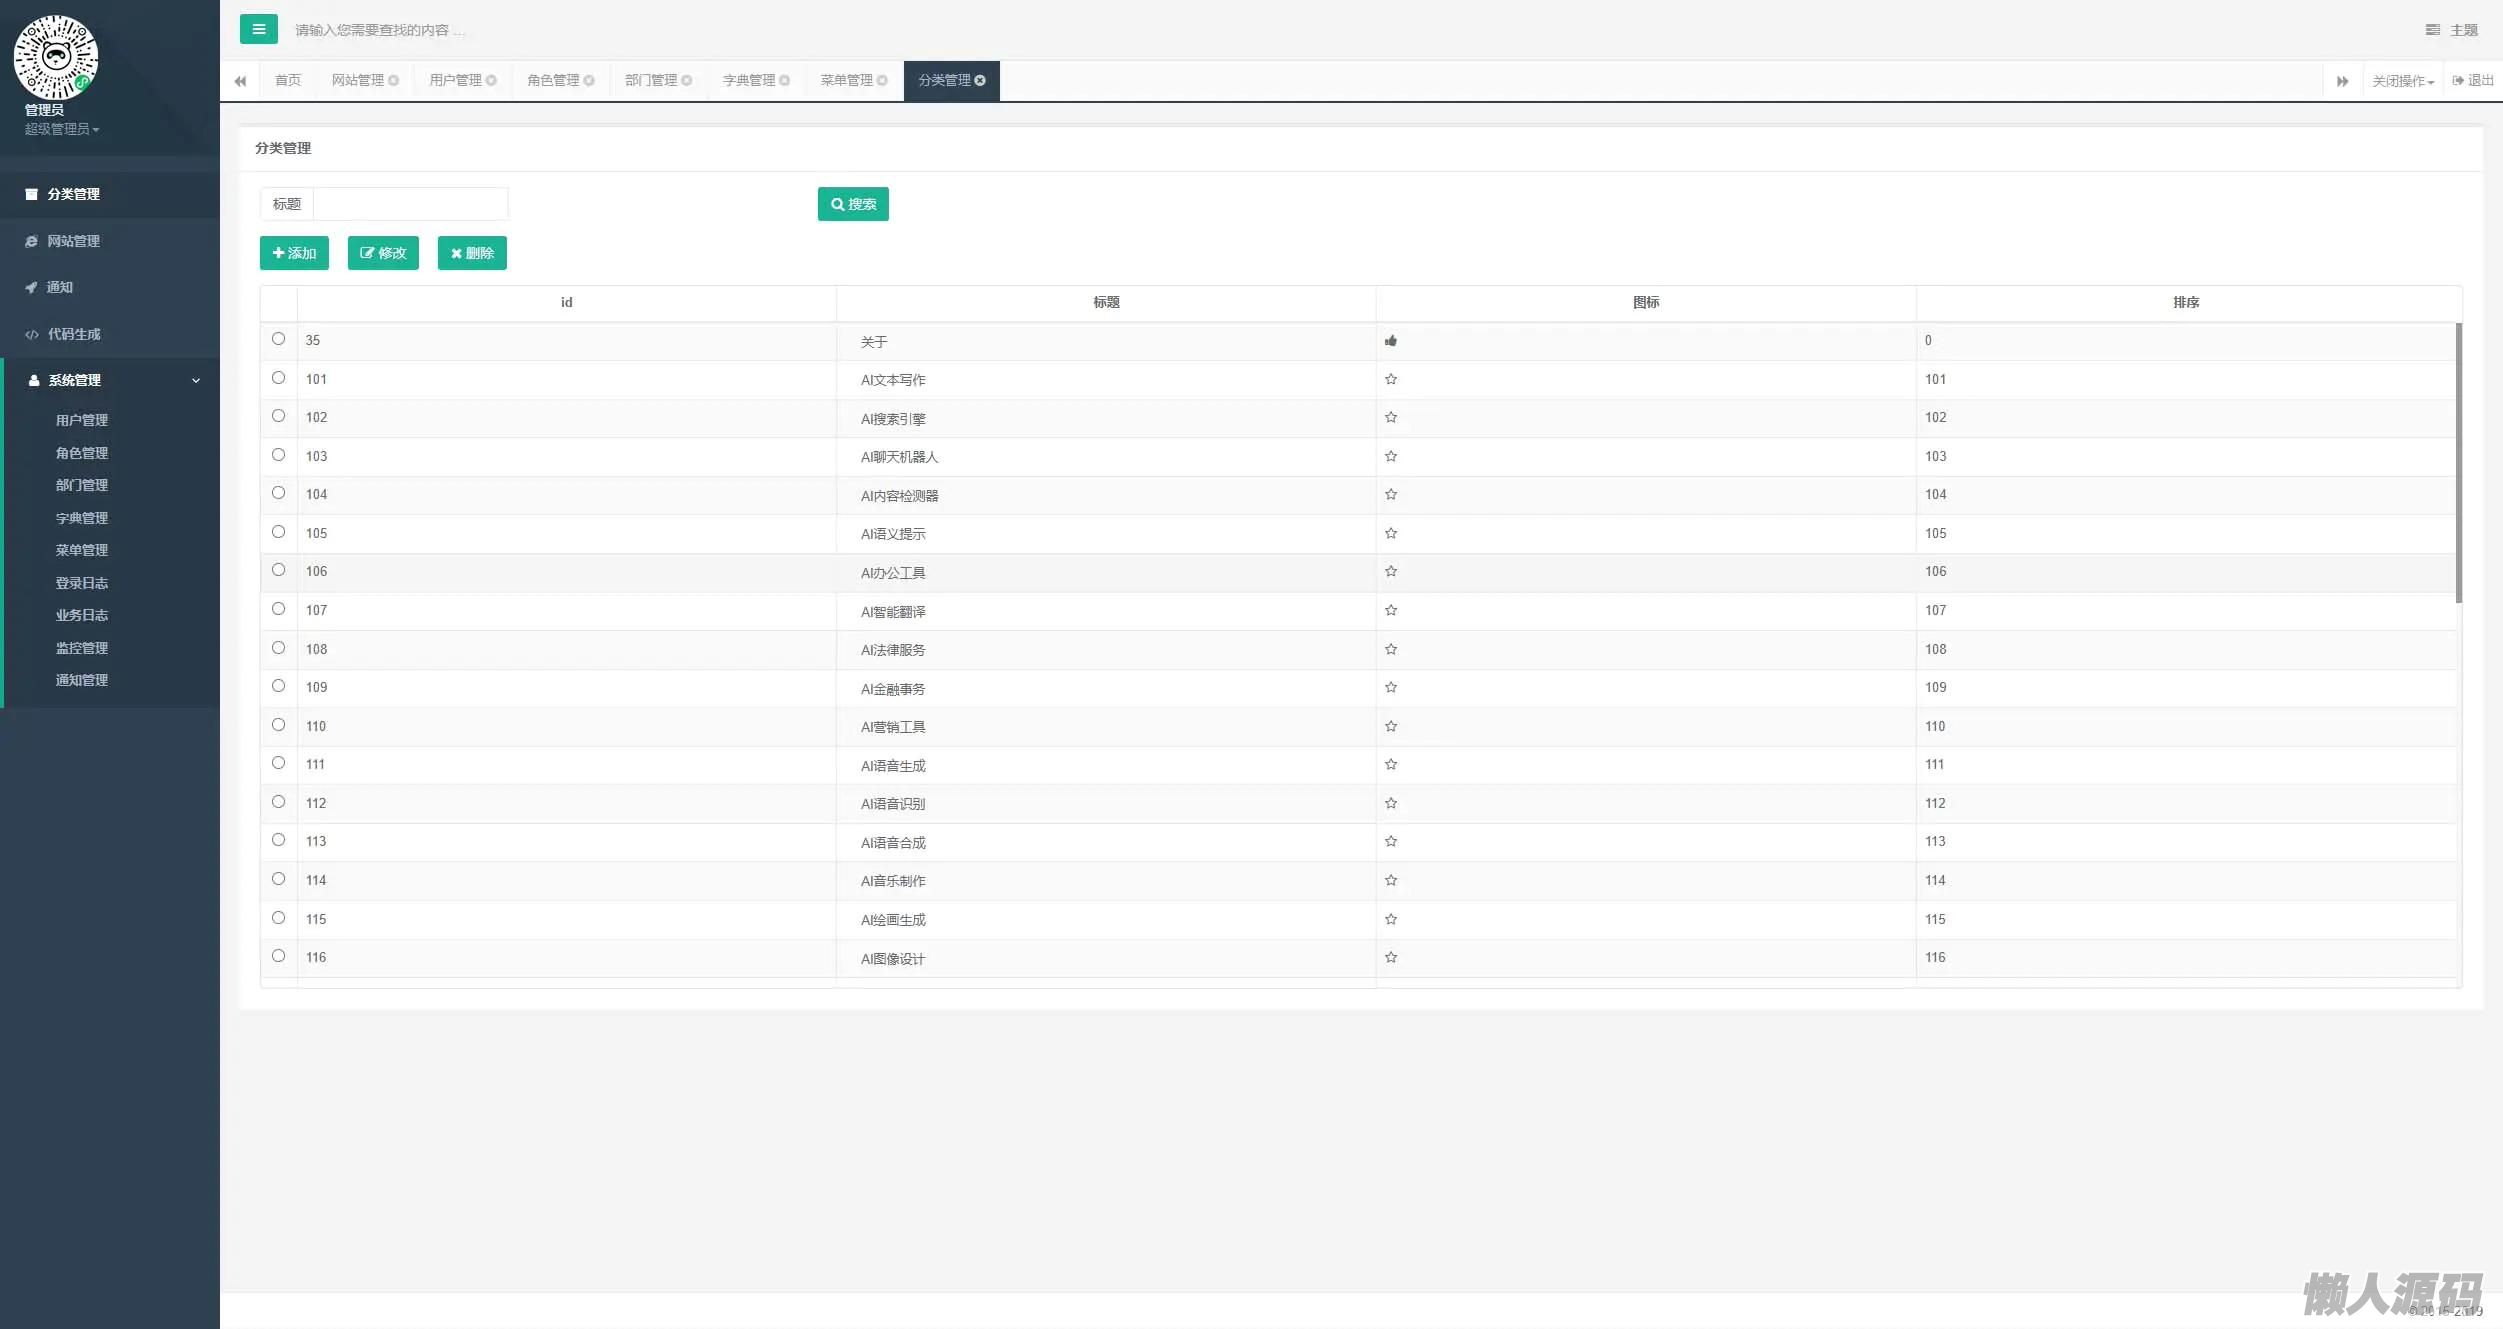Click the 搜索 search button
Viewport: 2503px width, 1329px height.
pyautogui.click(x=852, y=204)
